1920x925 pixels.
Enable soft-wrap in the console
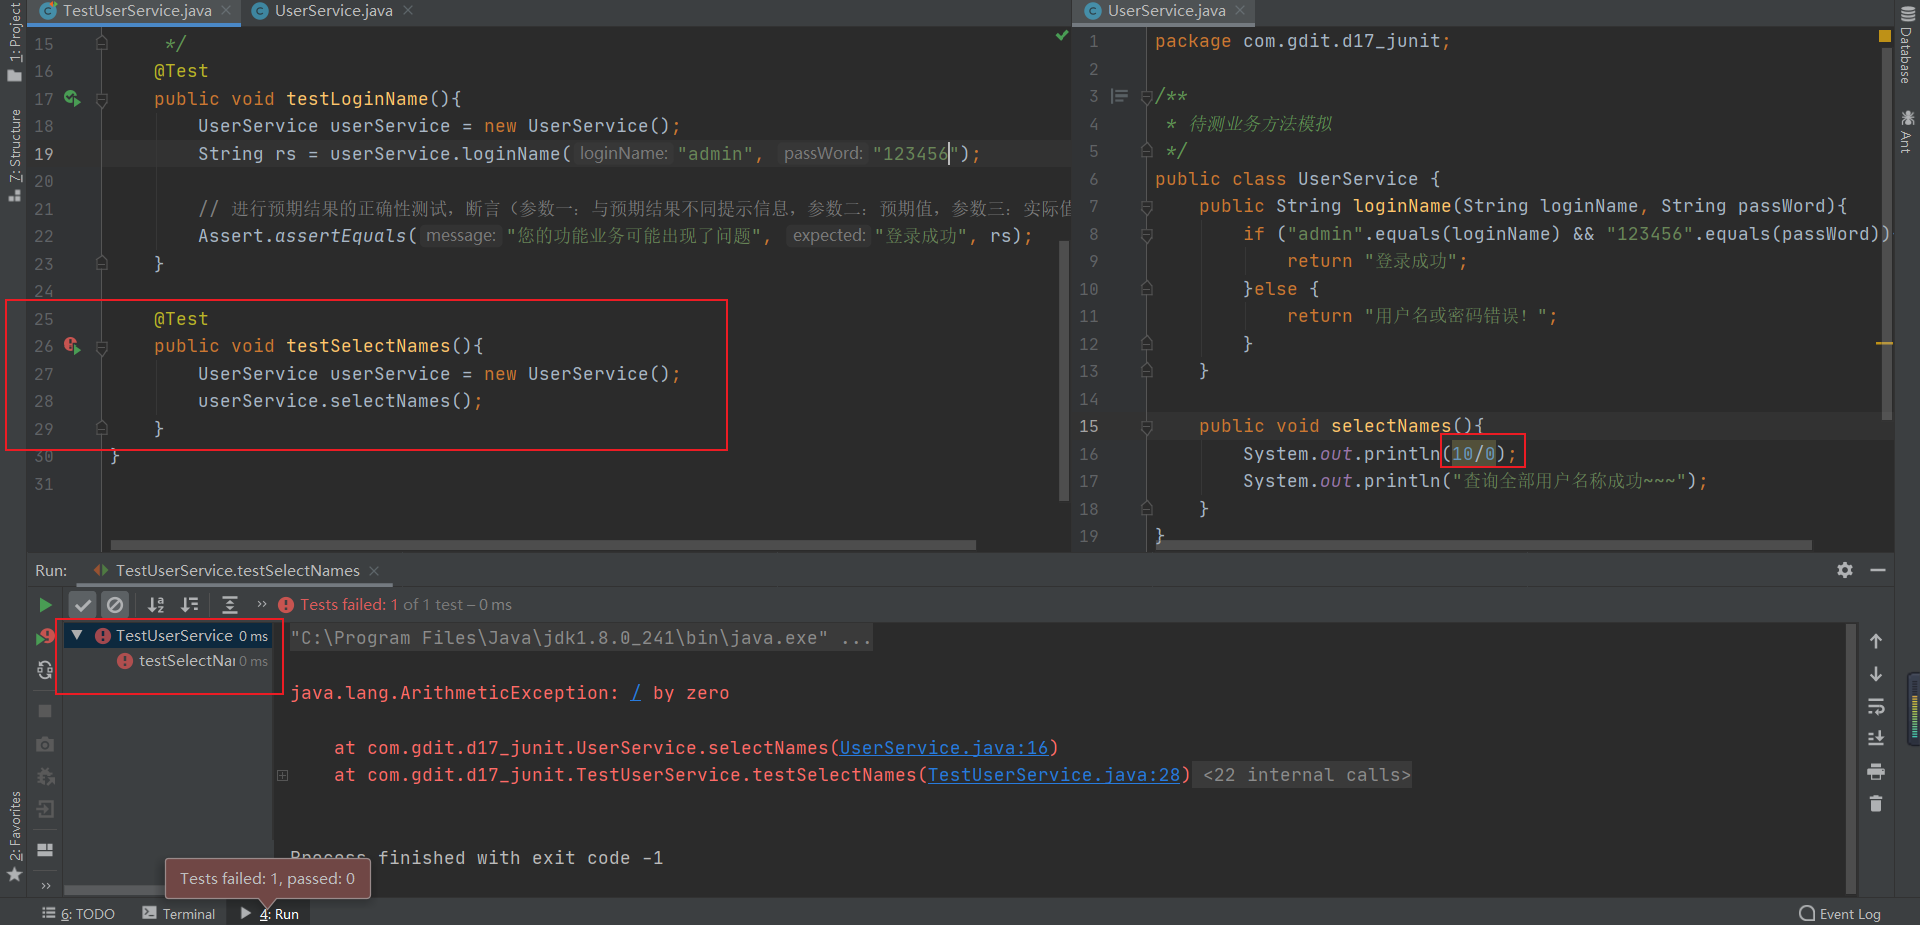1877,707
